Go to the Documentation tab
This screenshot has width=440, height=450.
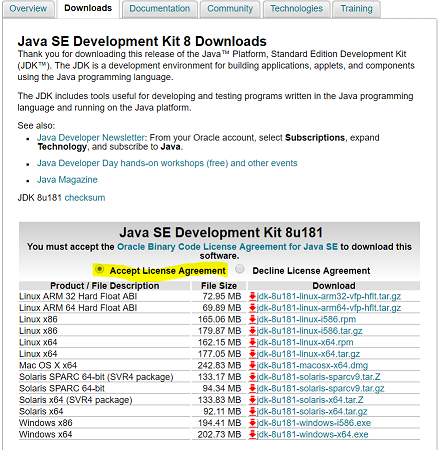pos(160,9)
